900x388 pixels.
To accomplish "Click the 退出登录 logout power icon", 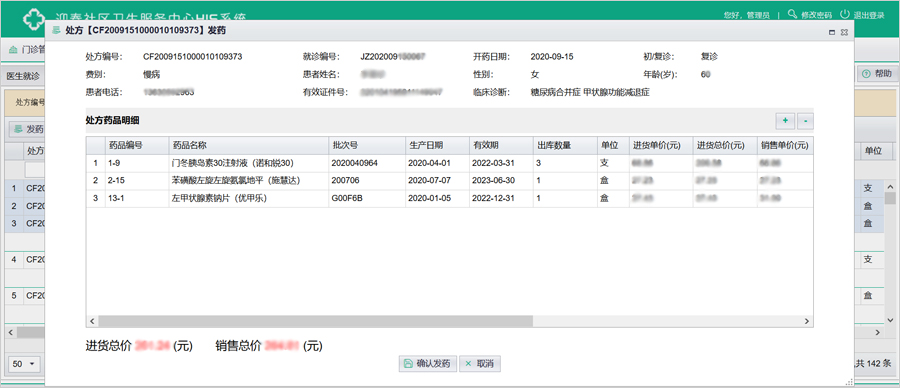I will coord(845,14).
